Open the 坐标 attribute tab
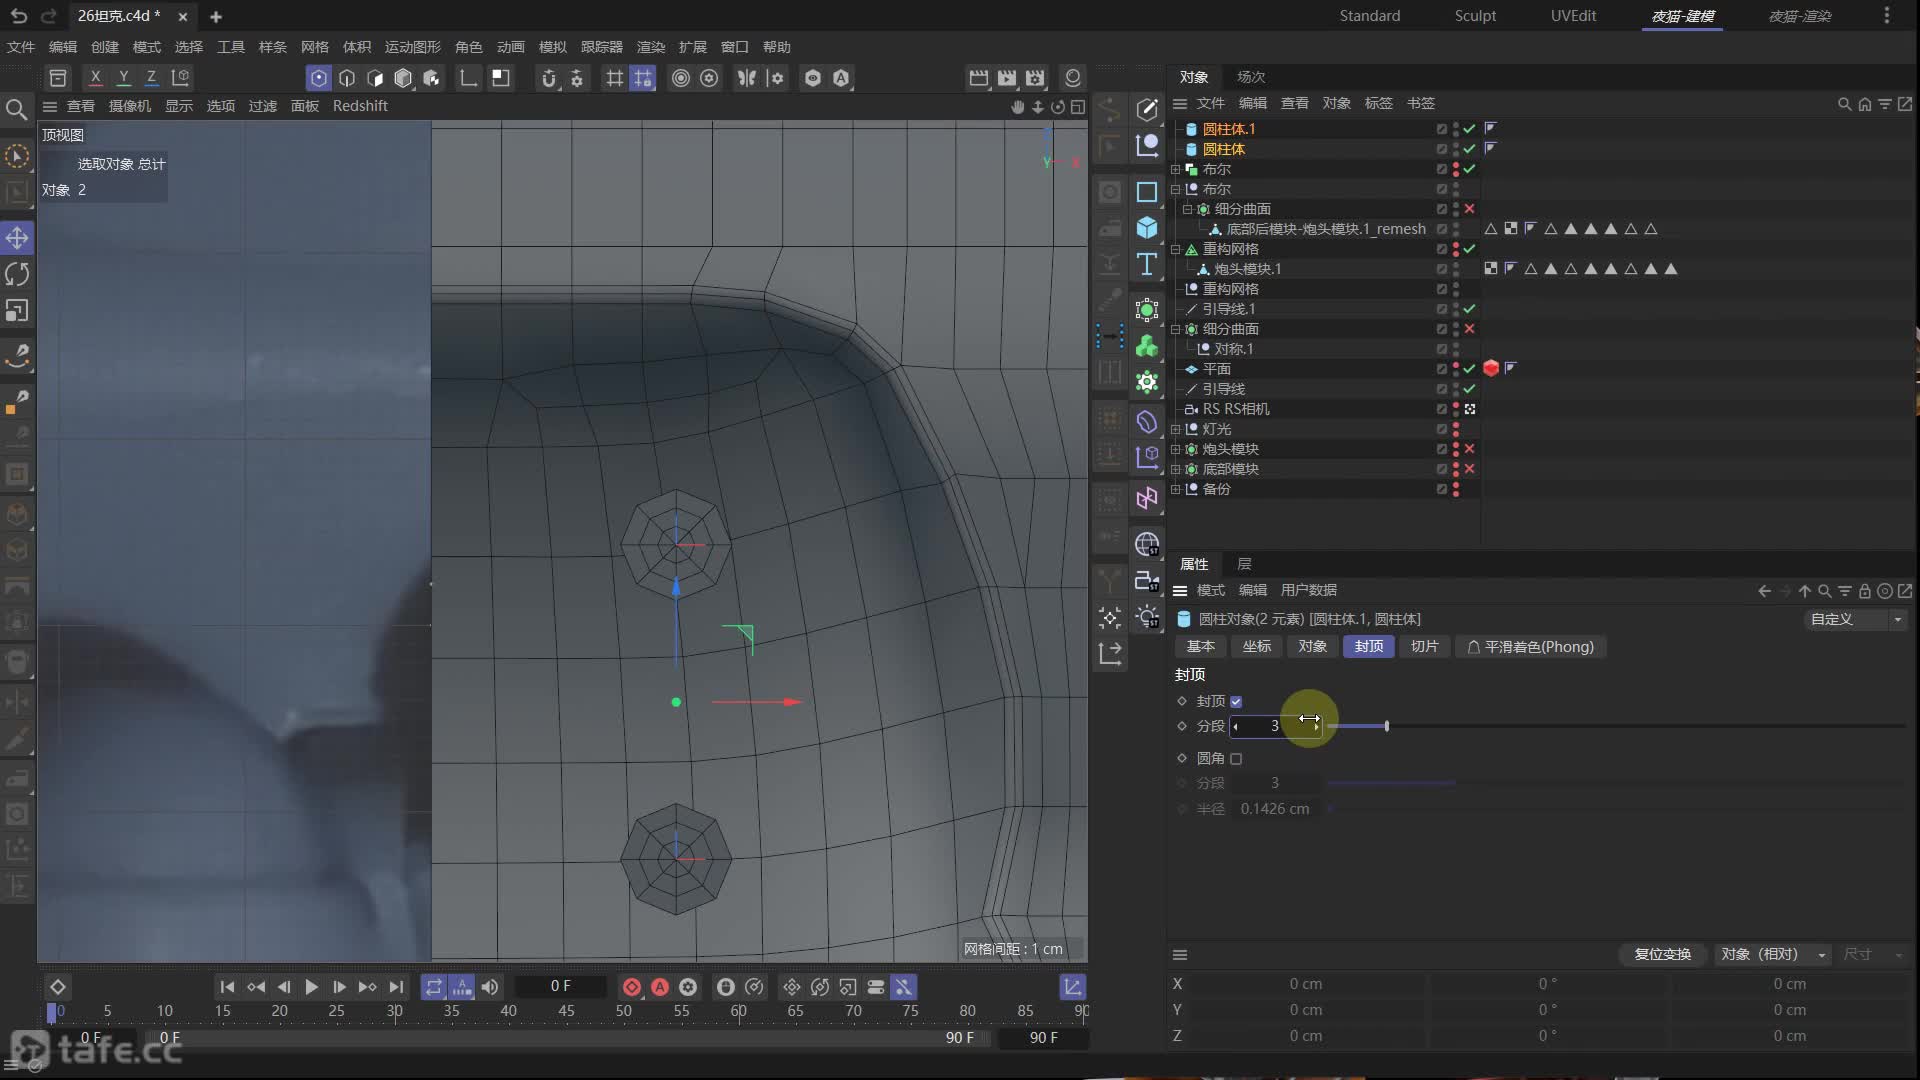The height and width of the screenshot is (1080, 1920). point(1257,647)
